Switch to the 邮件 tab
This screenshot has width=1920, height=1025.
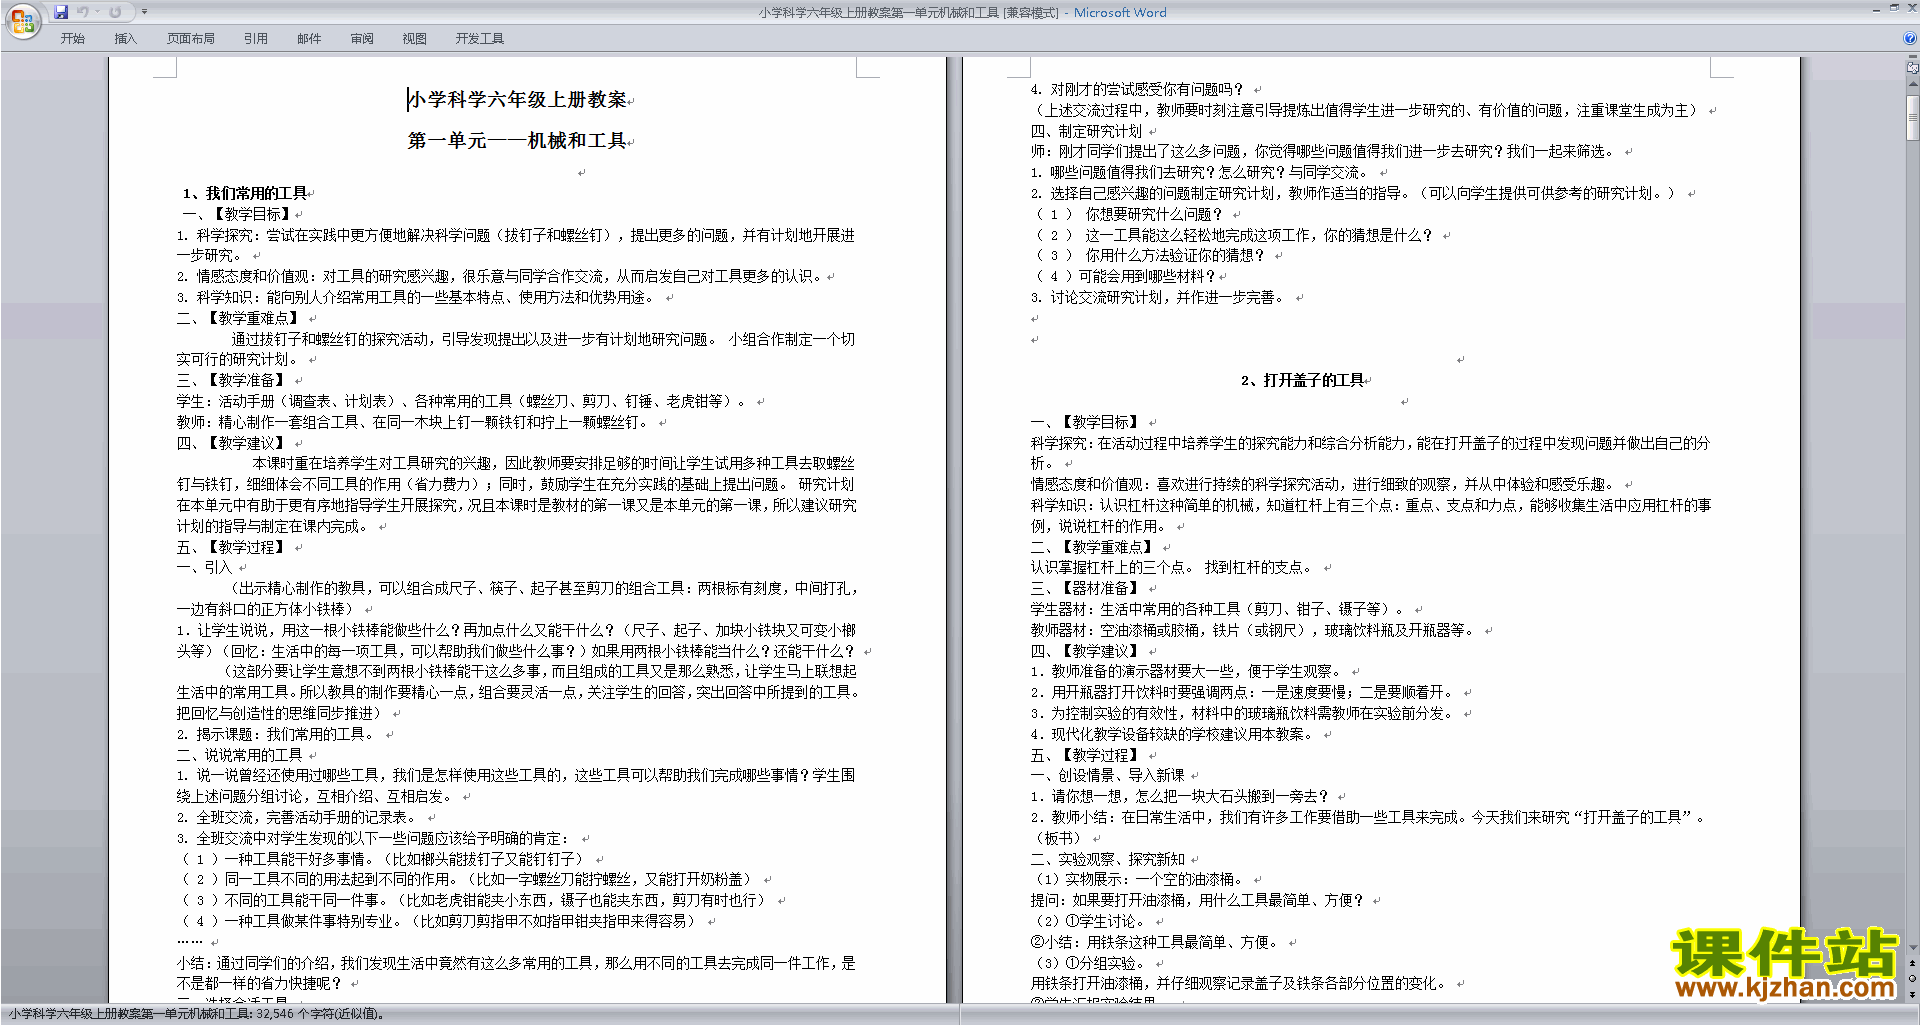pos(309,39)
